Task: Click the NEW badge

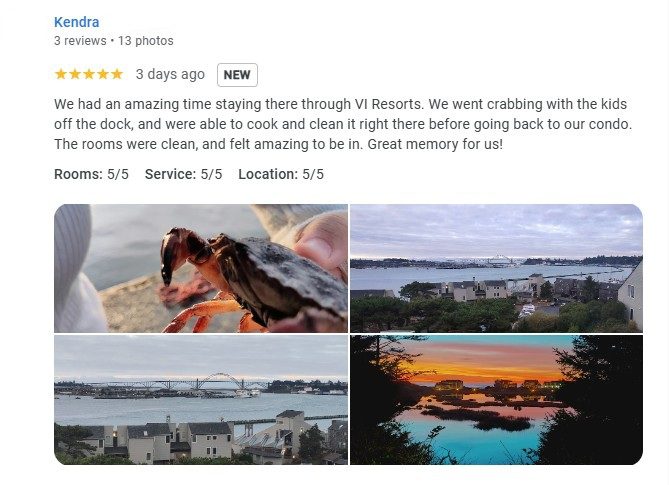Action: 237,75
